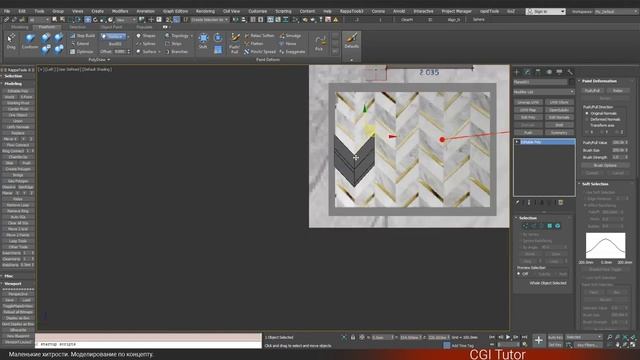The image size is (640, 360).
Task: Open the Workspaces dropdown
Action: pyautogui.click(x=616, y=11)
